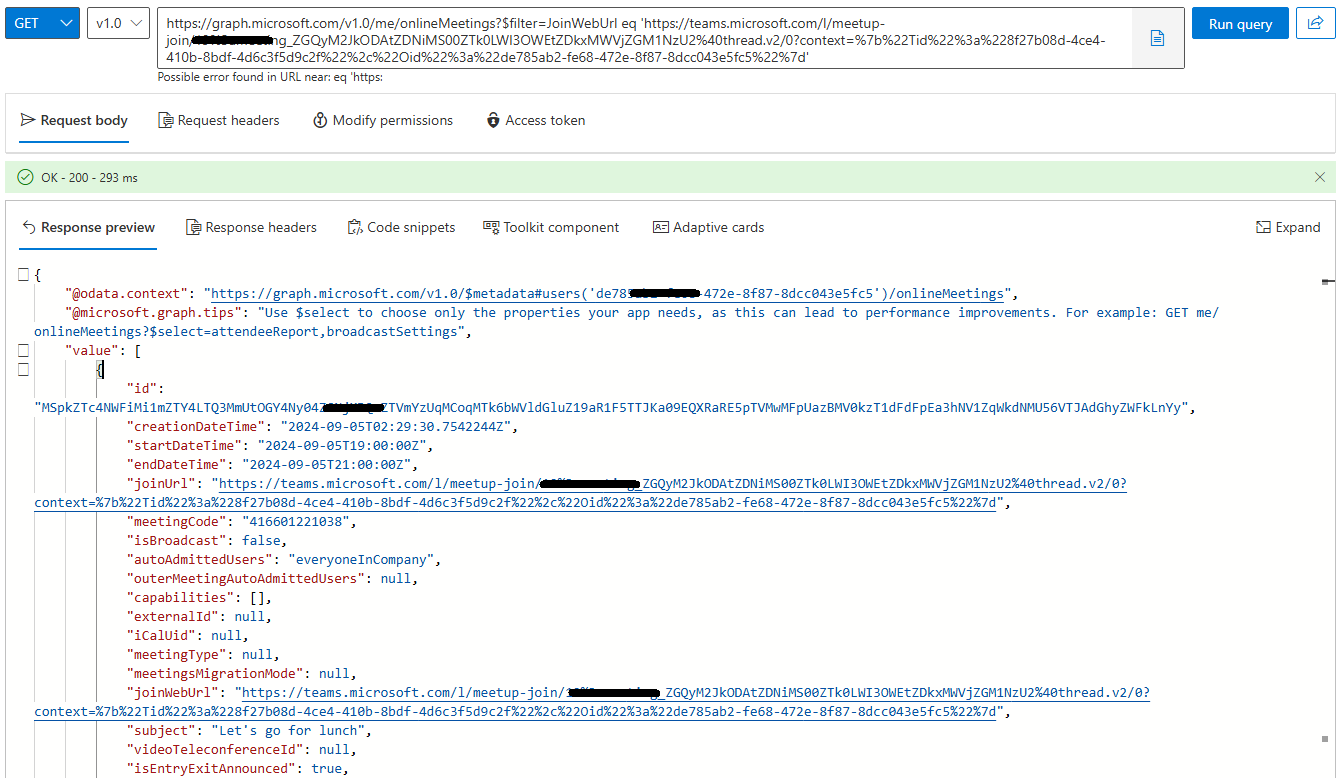Click the Code snippets tab icon
The image size is (1342, 778).
pyautogui.click(x=355, y=227)
